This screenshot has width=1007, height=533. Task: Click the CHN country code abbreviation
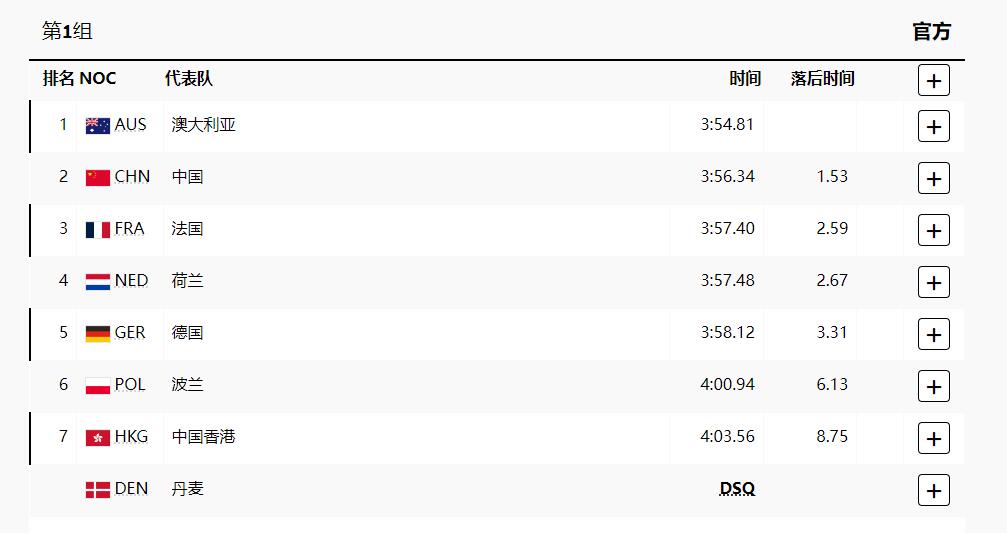point(132,177)
